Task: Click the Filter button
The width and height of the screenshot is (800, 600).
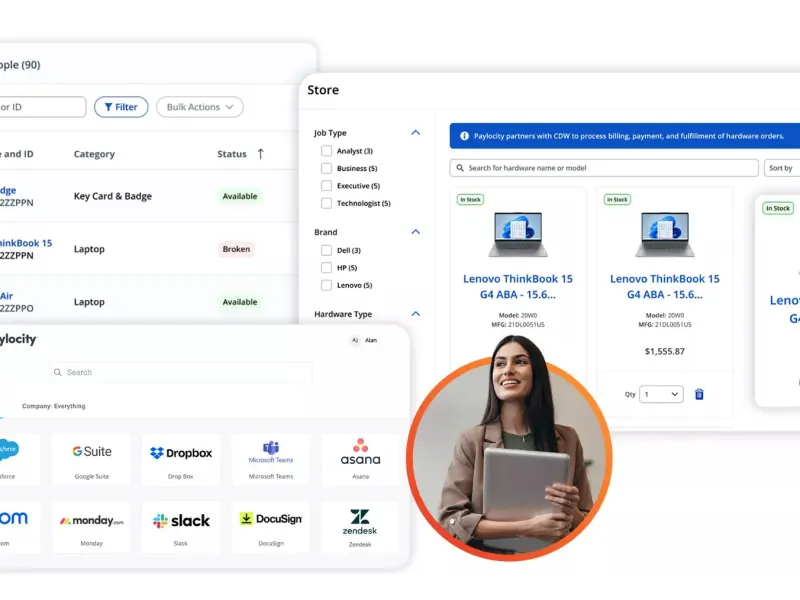Action: point(121,107)
